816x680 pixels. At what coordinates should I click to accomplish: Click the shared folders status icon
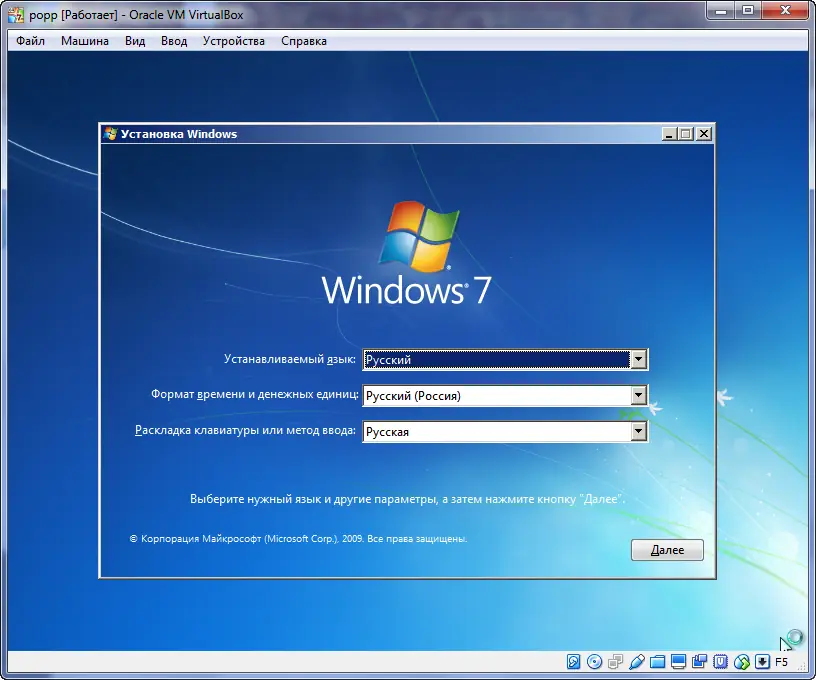click(x=657, y=662)
